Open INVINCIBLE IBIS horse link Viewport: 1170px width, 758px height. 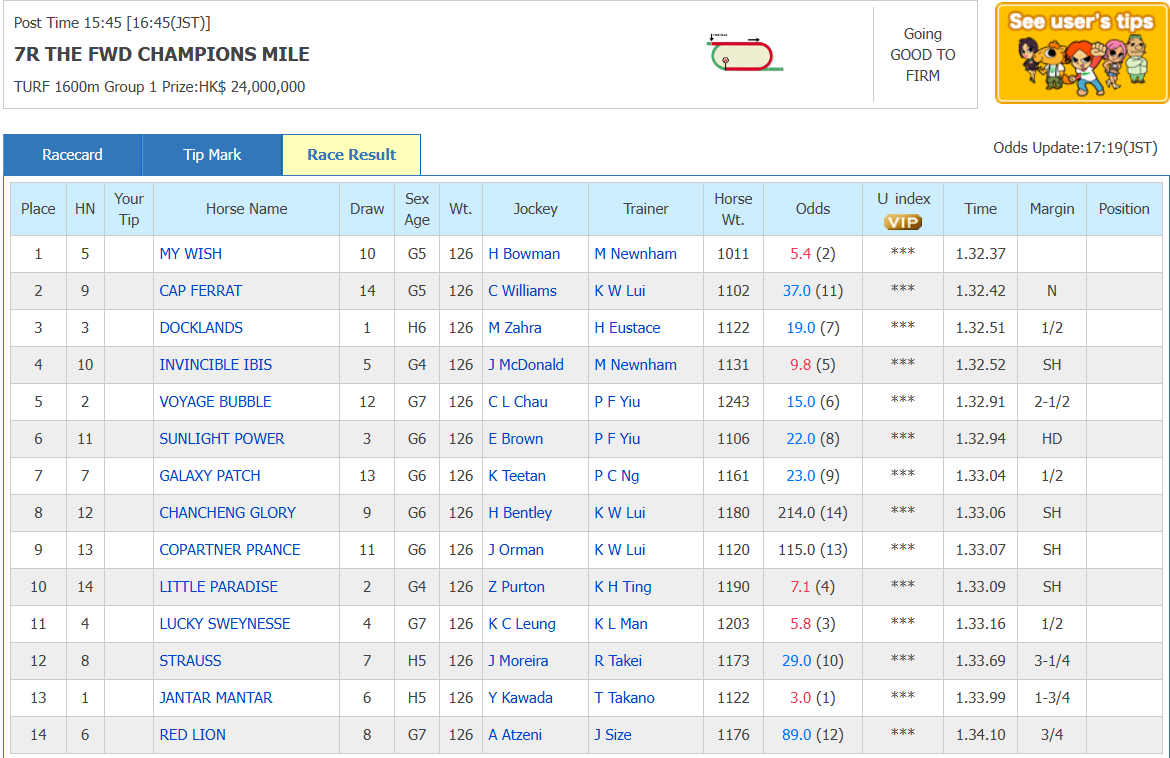tap(216, 365)
